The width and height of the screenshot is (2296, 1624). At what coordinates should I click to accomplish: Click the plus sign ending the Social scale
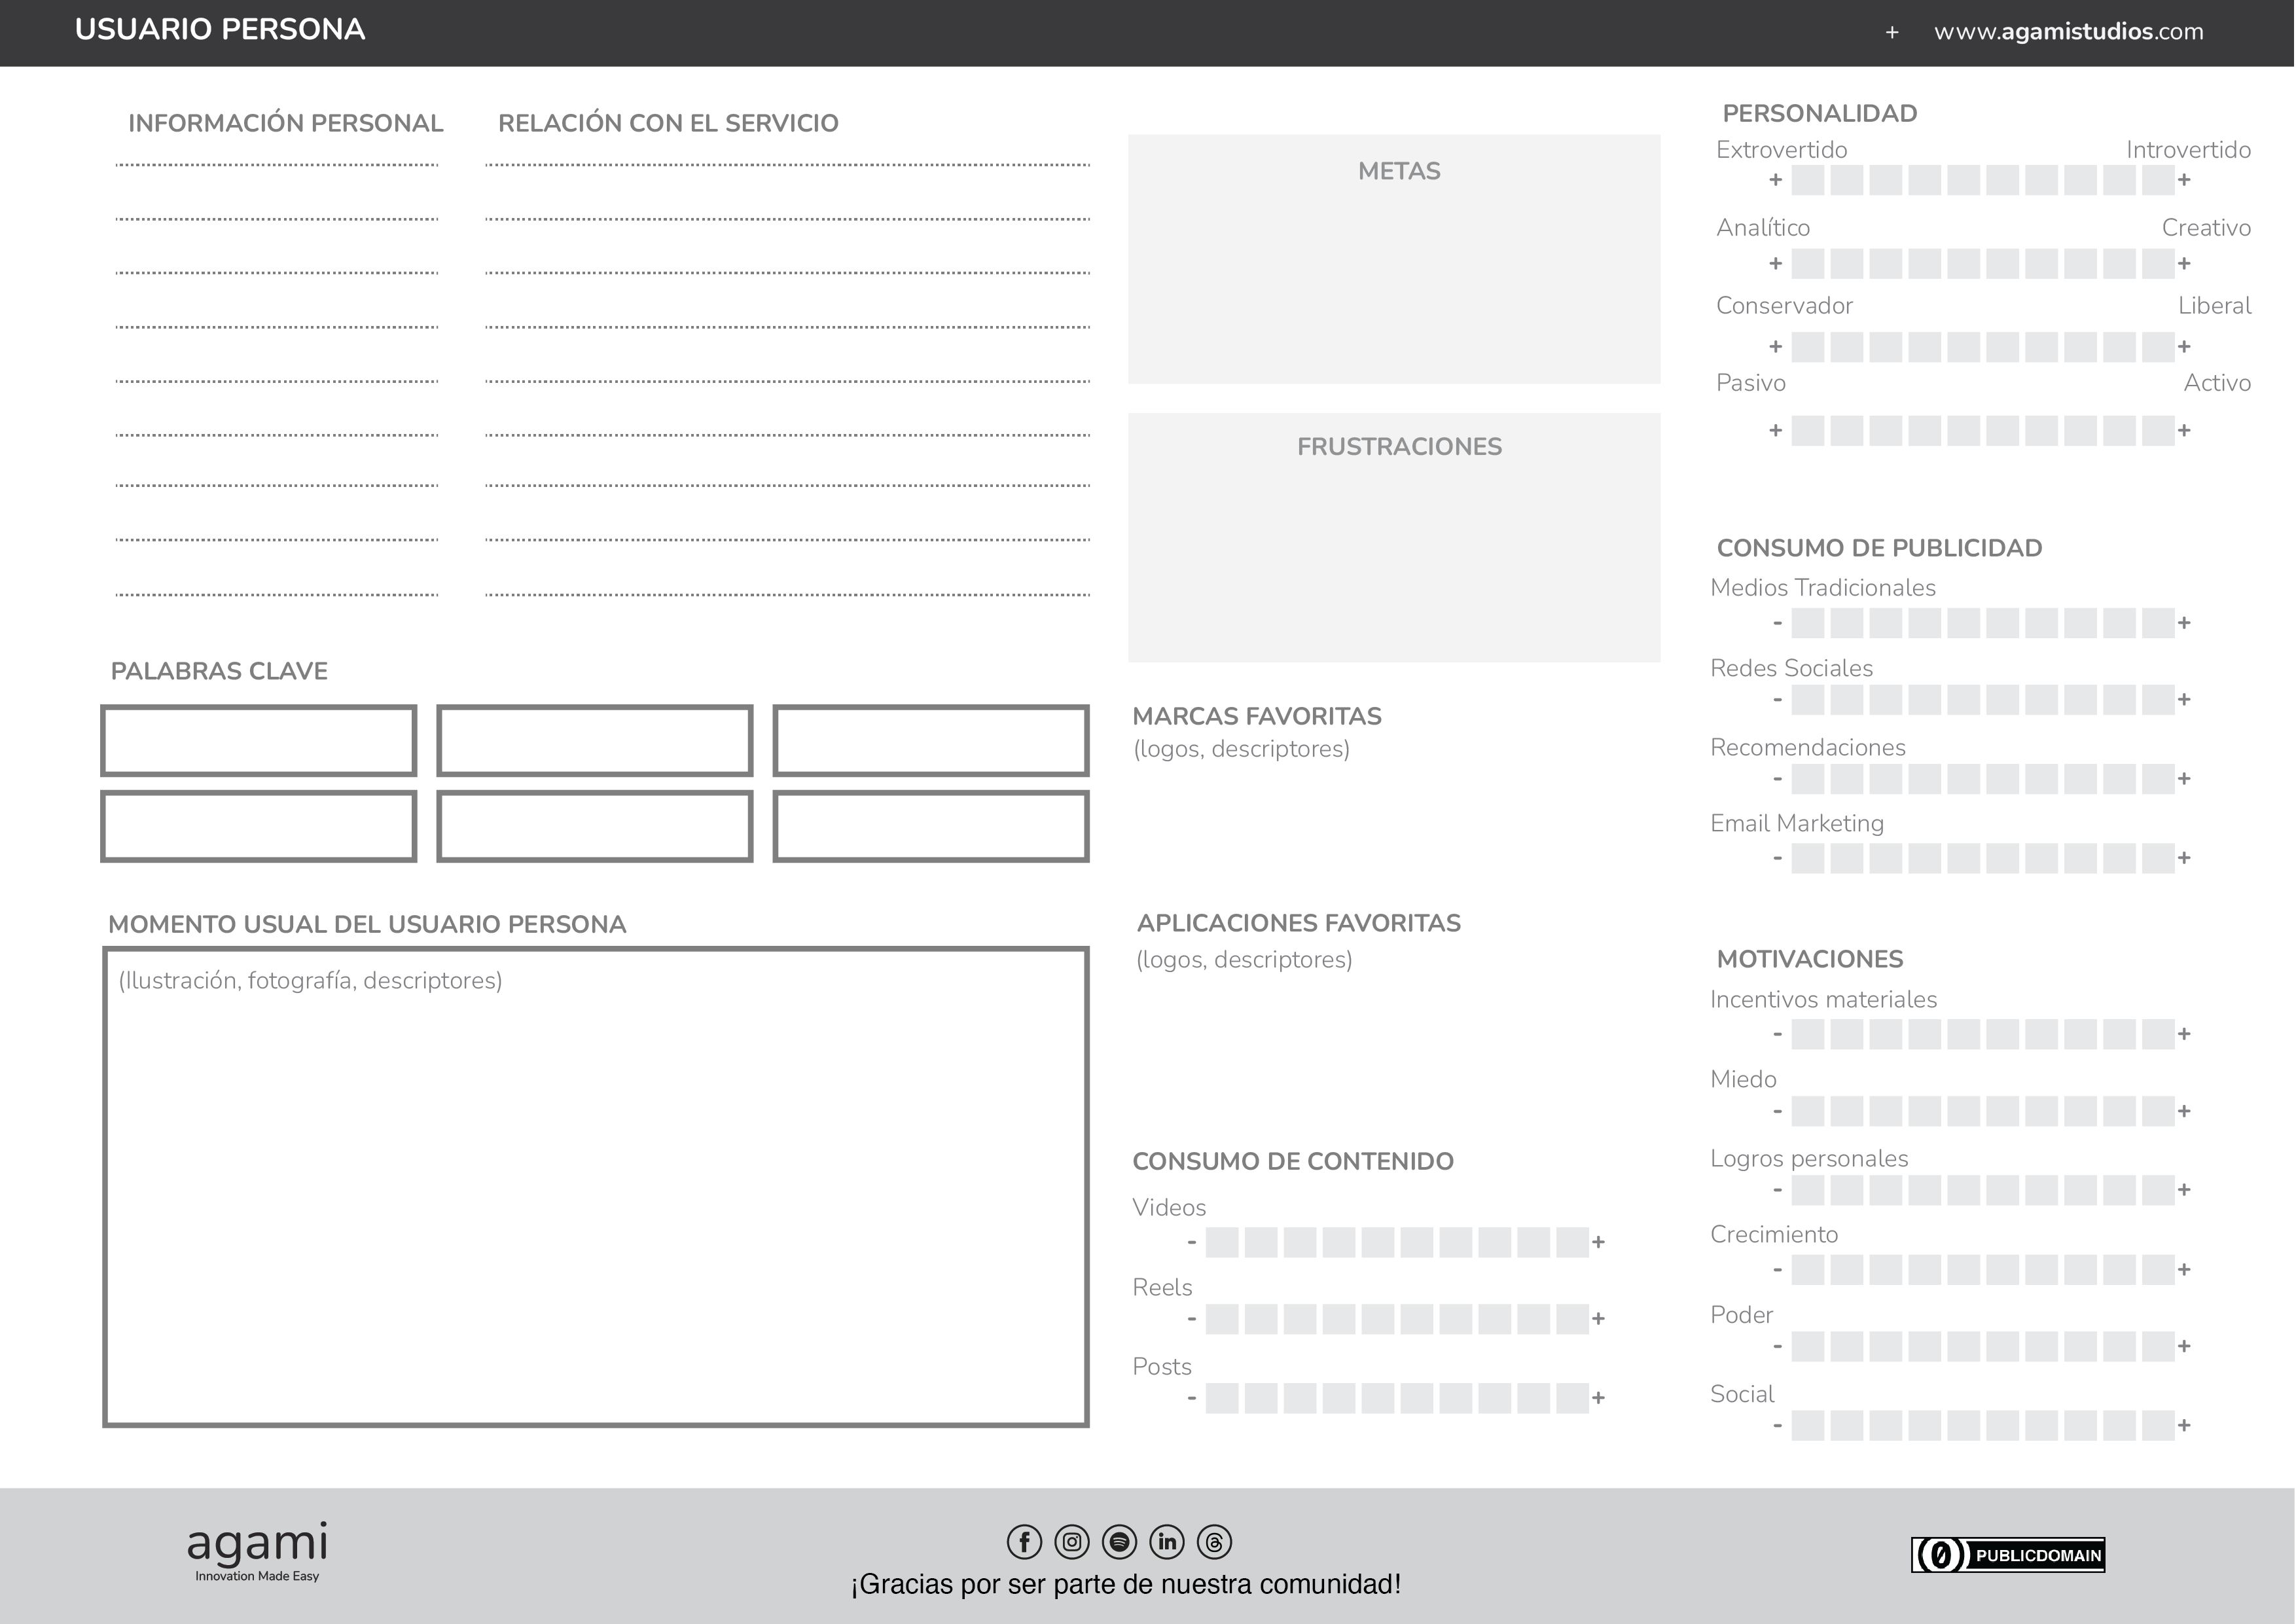click(2184, 1425)
